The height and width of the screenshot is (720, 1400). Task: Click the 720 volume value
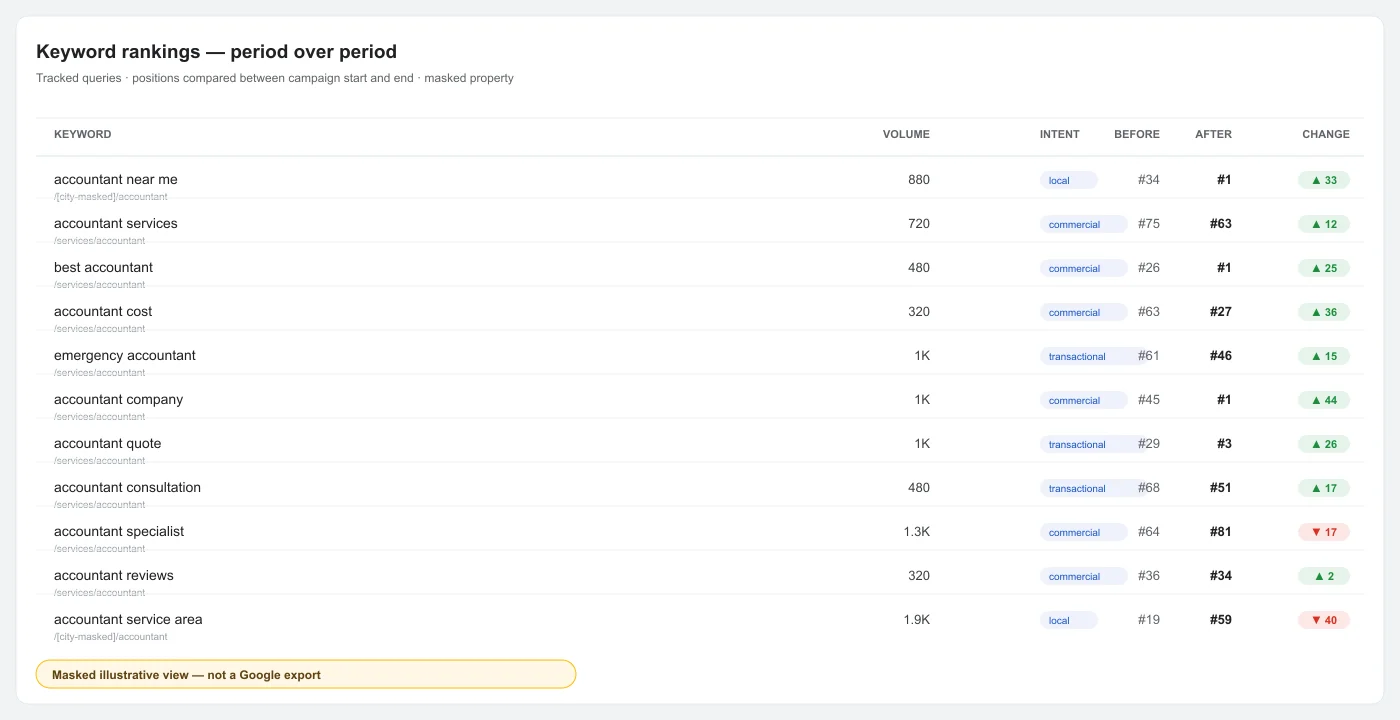click(x=919, y=224)
